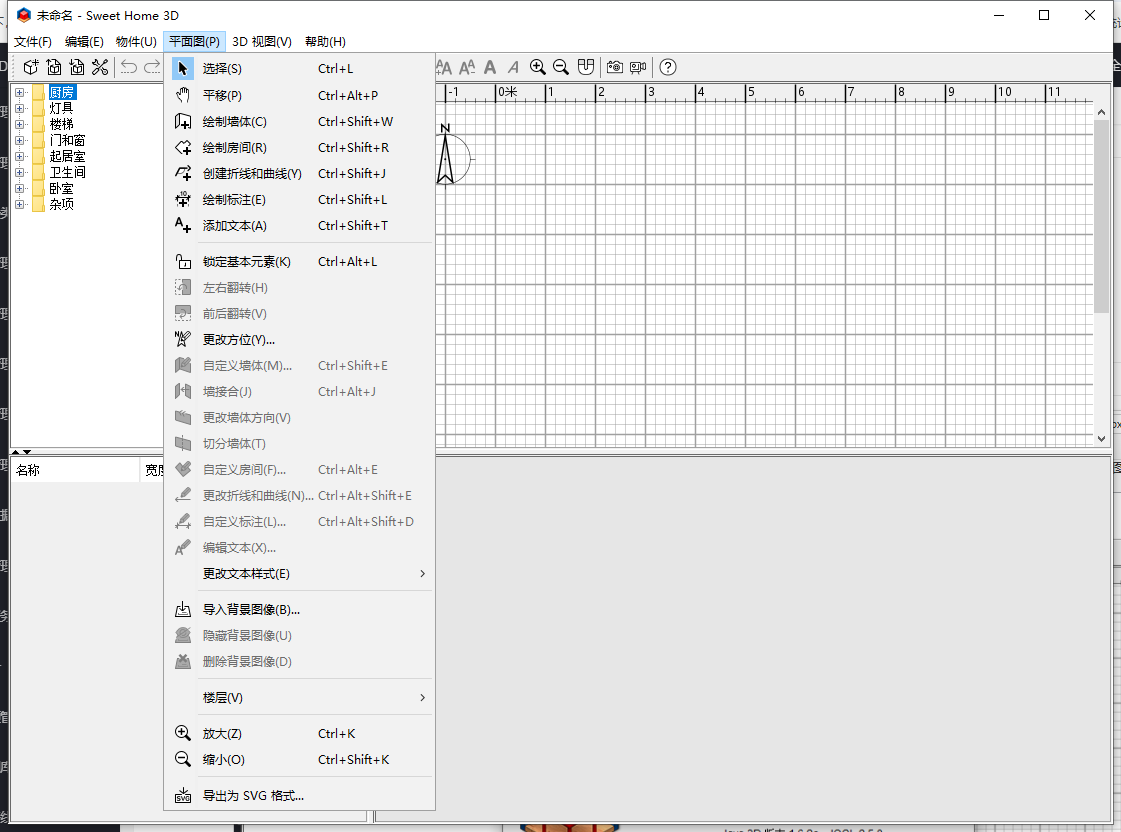Choose 绘制墙体(C) draw walls menu item
Screen dimensions: 1121x832
pyautogui.click(x=299, y=122)
